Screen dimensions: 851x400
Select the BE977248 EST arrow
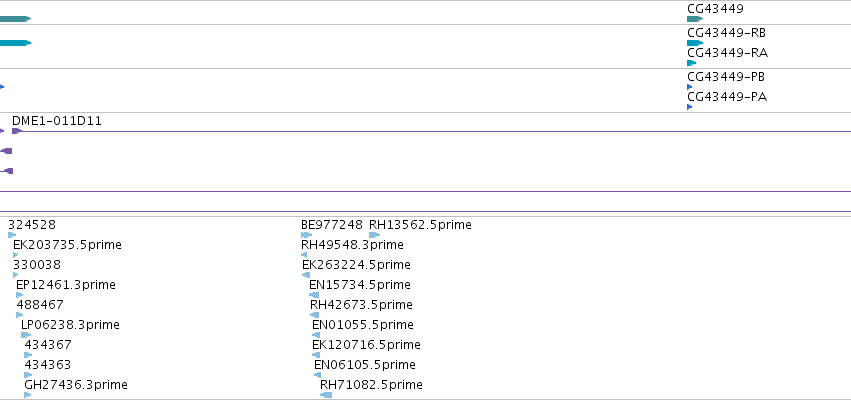[x=307, y=235]
